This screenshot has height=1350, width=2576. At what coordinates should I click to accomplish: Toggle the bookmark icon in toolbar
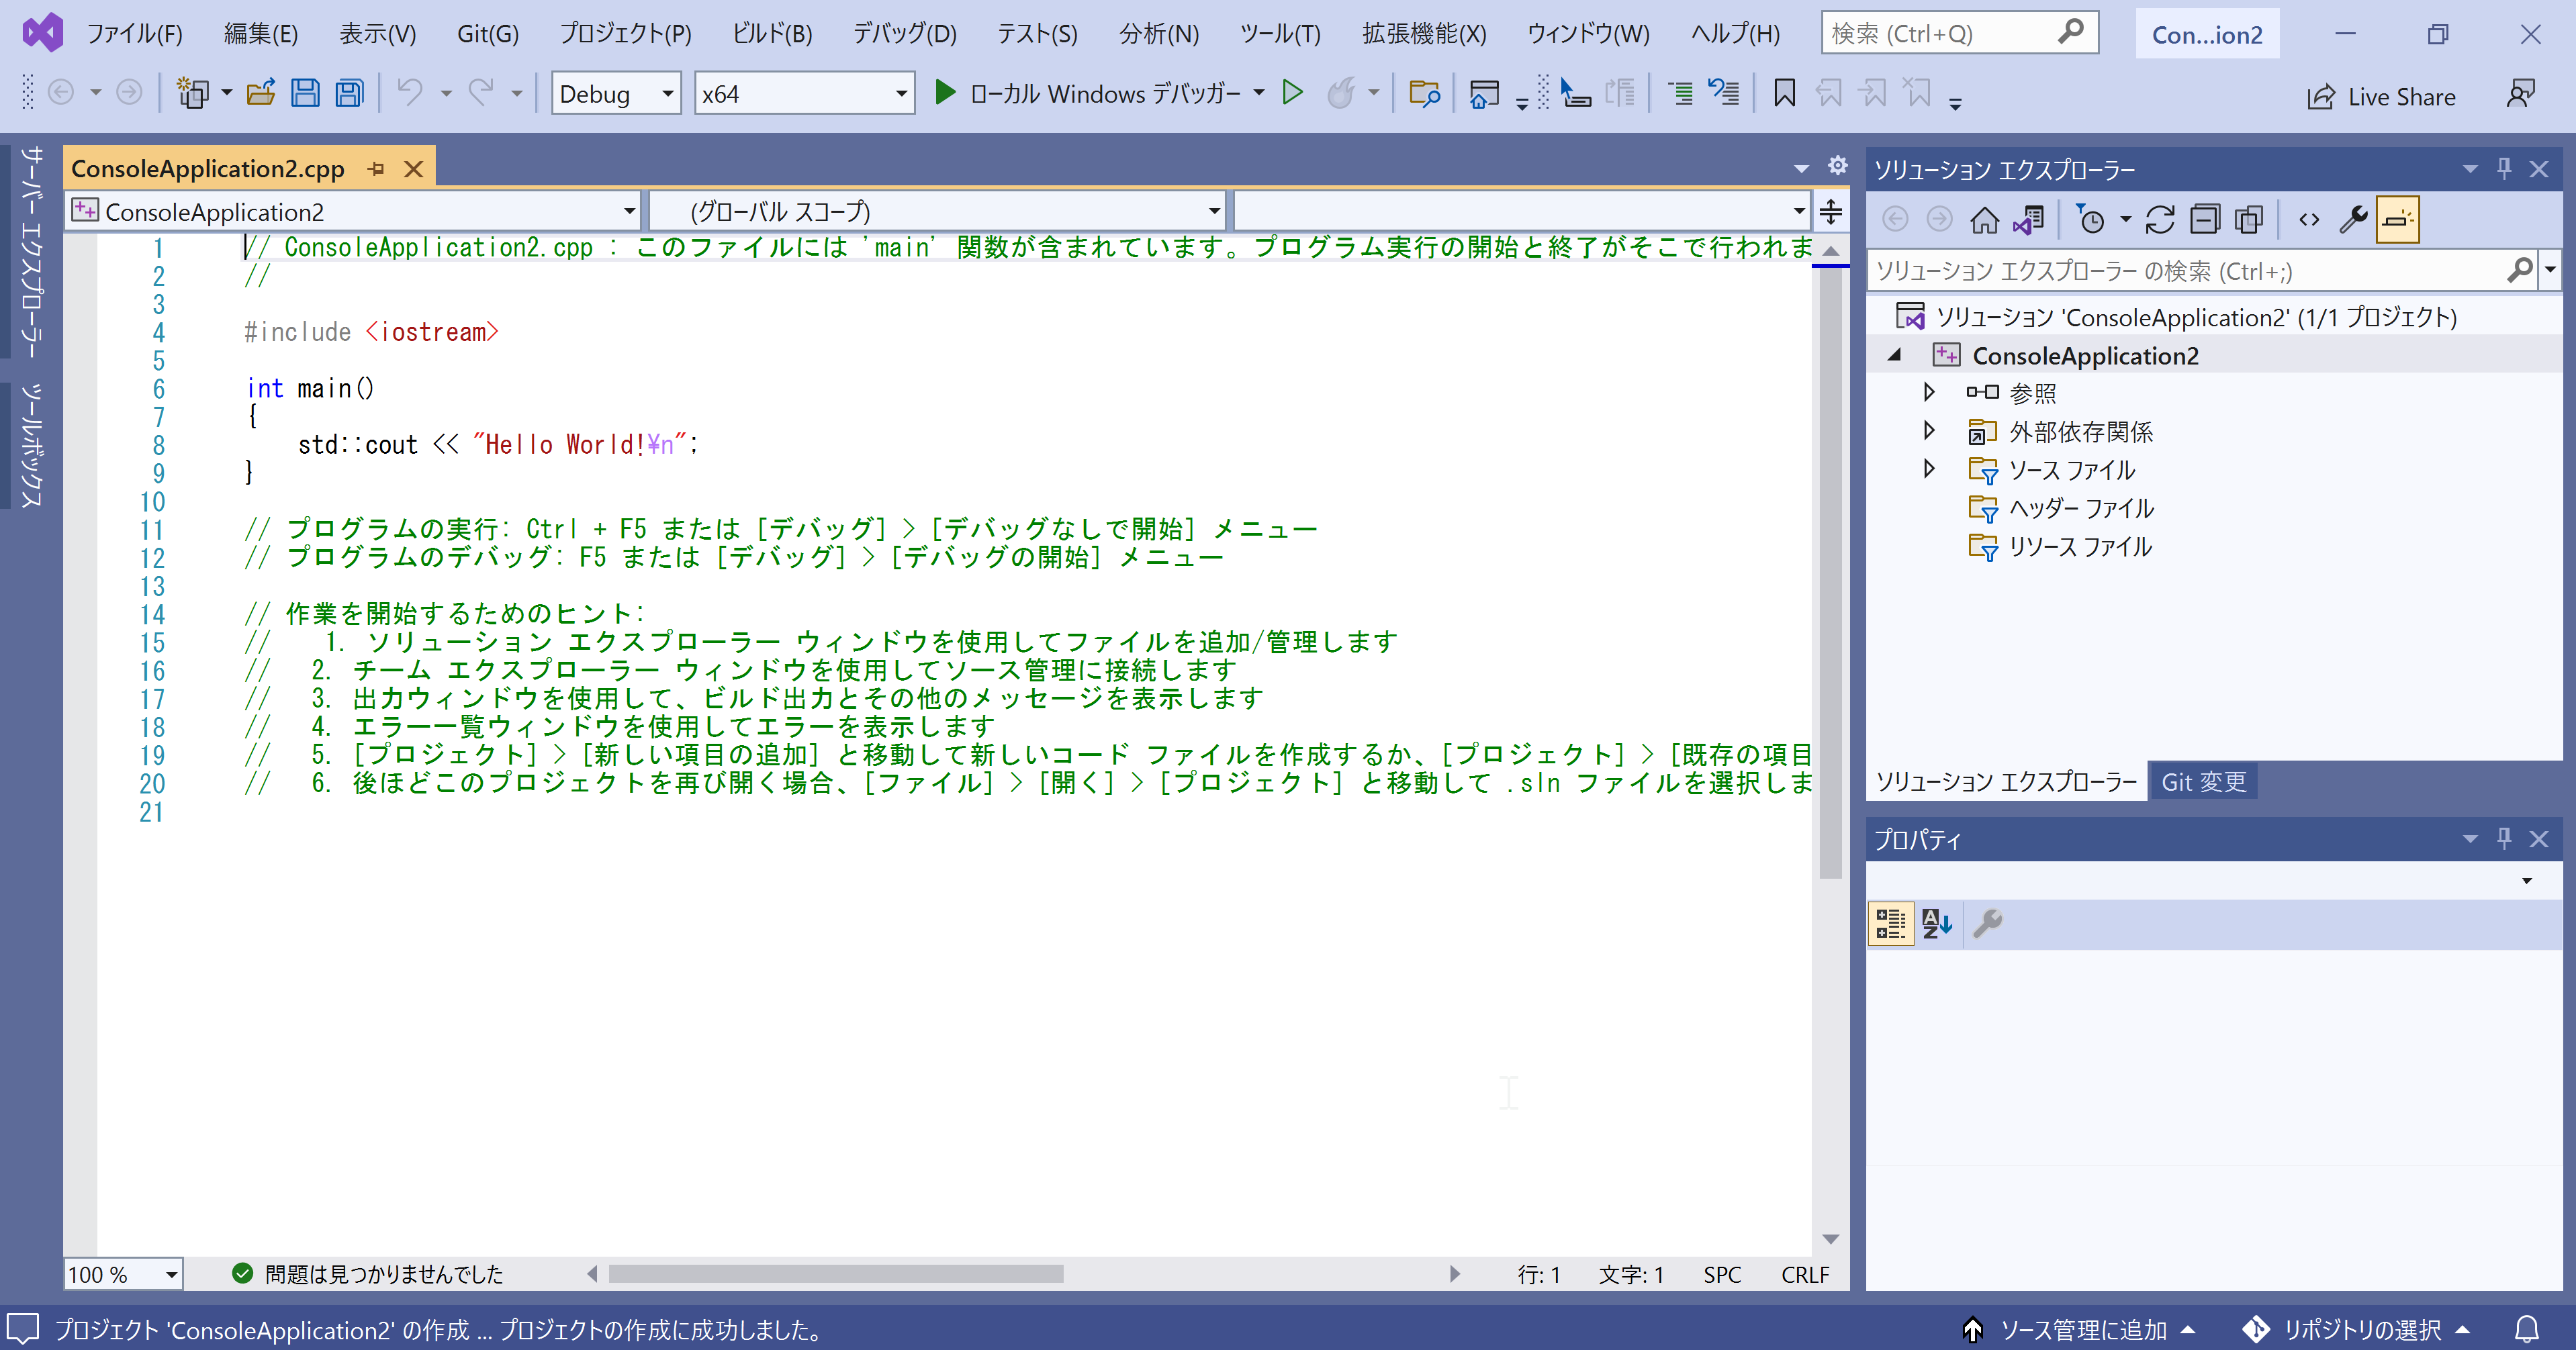coord(1784,94)
